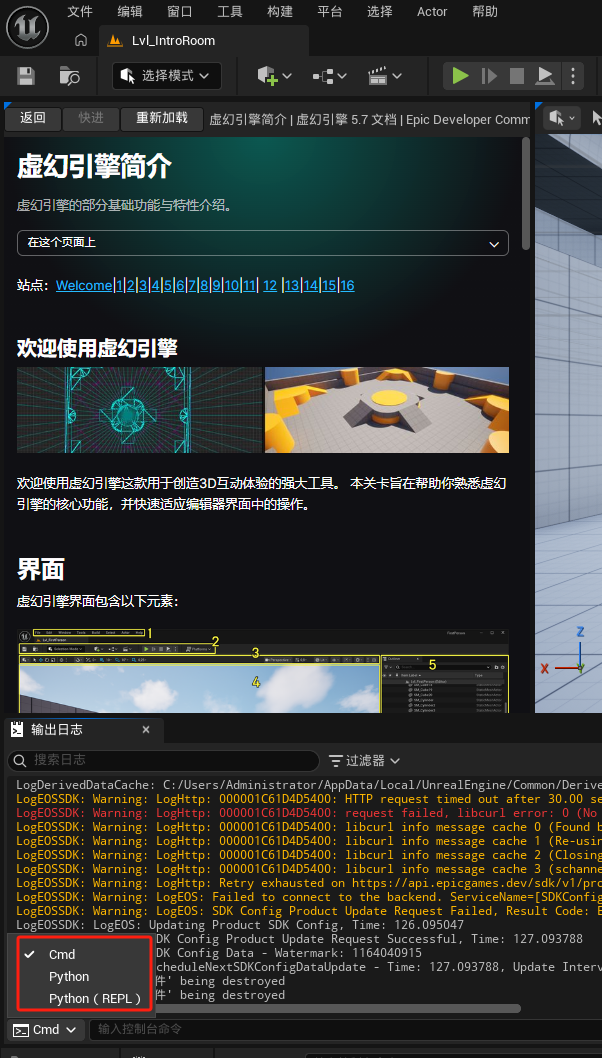Image resolution: width=602 pixels, height=1058 pixels.
Task: Click the filter lines icon beside 过滤器
Action: [x=335, y=761]
